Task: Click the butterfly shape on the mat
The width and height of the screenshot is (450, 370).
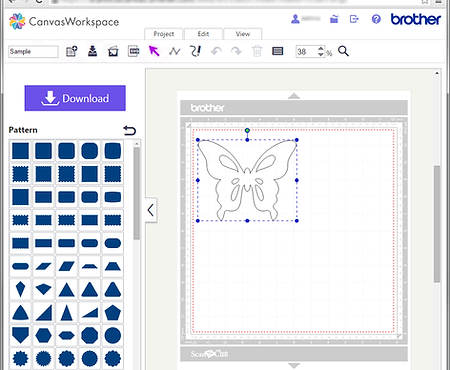Action: [x=247, y=180]
